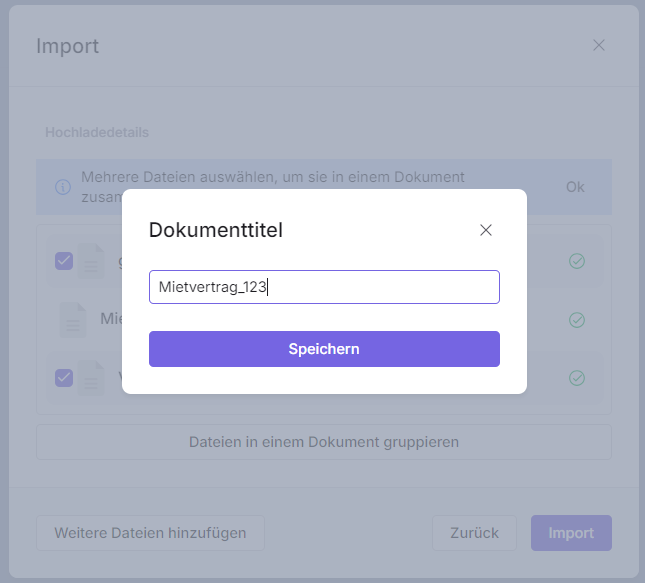654x583 pixels.
Task: Click the info icon in the blue banner
Action: click(63, 187)
